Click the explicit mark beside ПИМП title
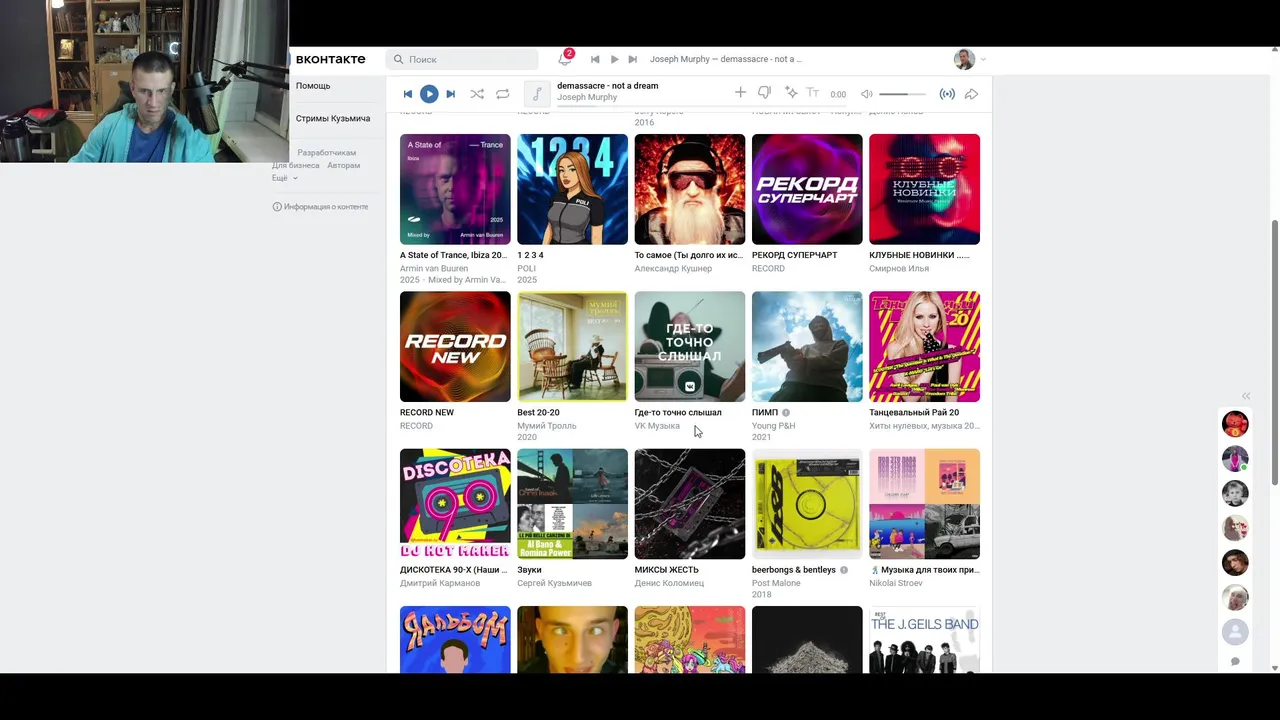The image size is (1280, 720). tap(786, 412)
